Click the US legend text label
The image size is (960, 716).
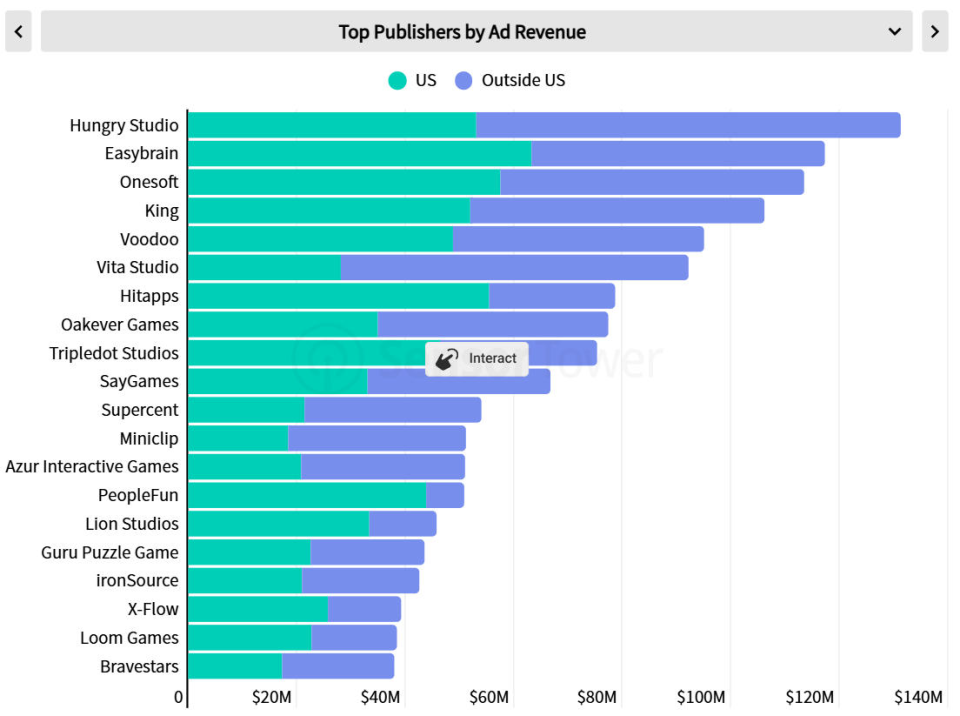click(426, 80)
